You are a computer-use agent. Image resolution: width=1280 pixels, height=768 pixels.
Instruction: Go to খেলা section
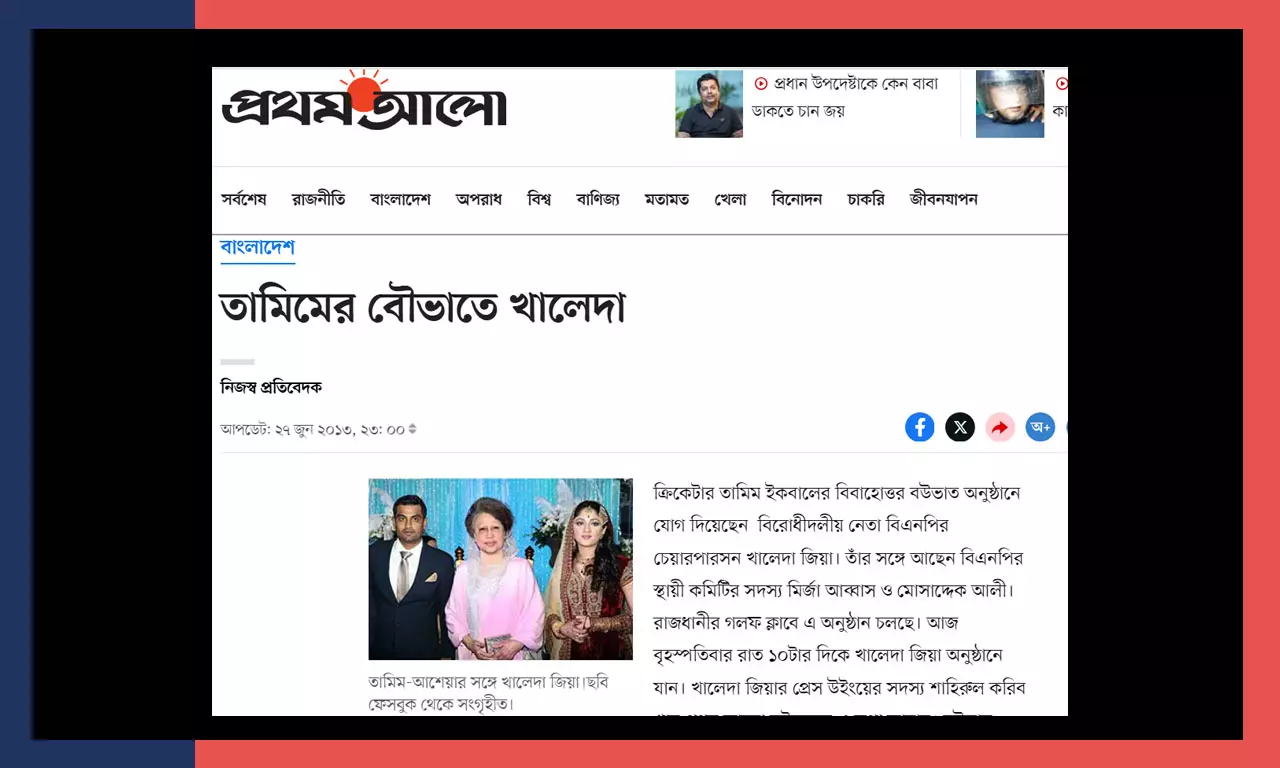(x=730, y=199)
